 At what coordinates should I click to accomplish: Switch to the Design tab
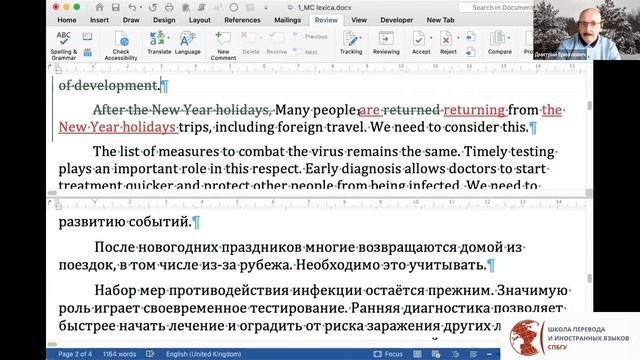point(164,20)
